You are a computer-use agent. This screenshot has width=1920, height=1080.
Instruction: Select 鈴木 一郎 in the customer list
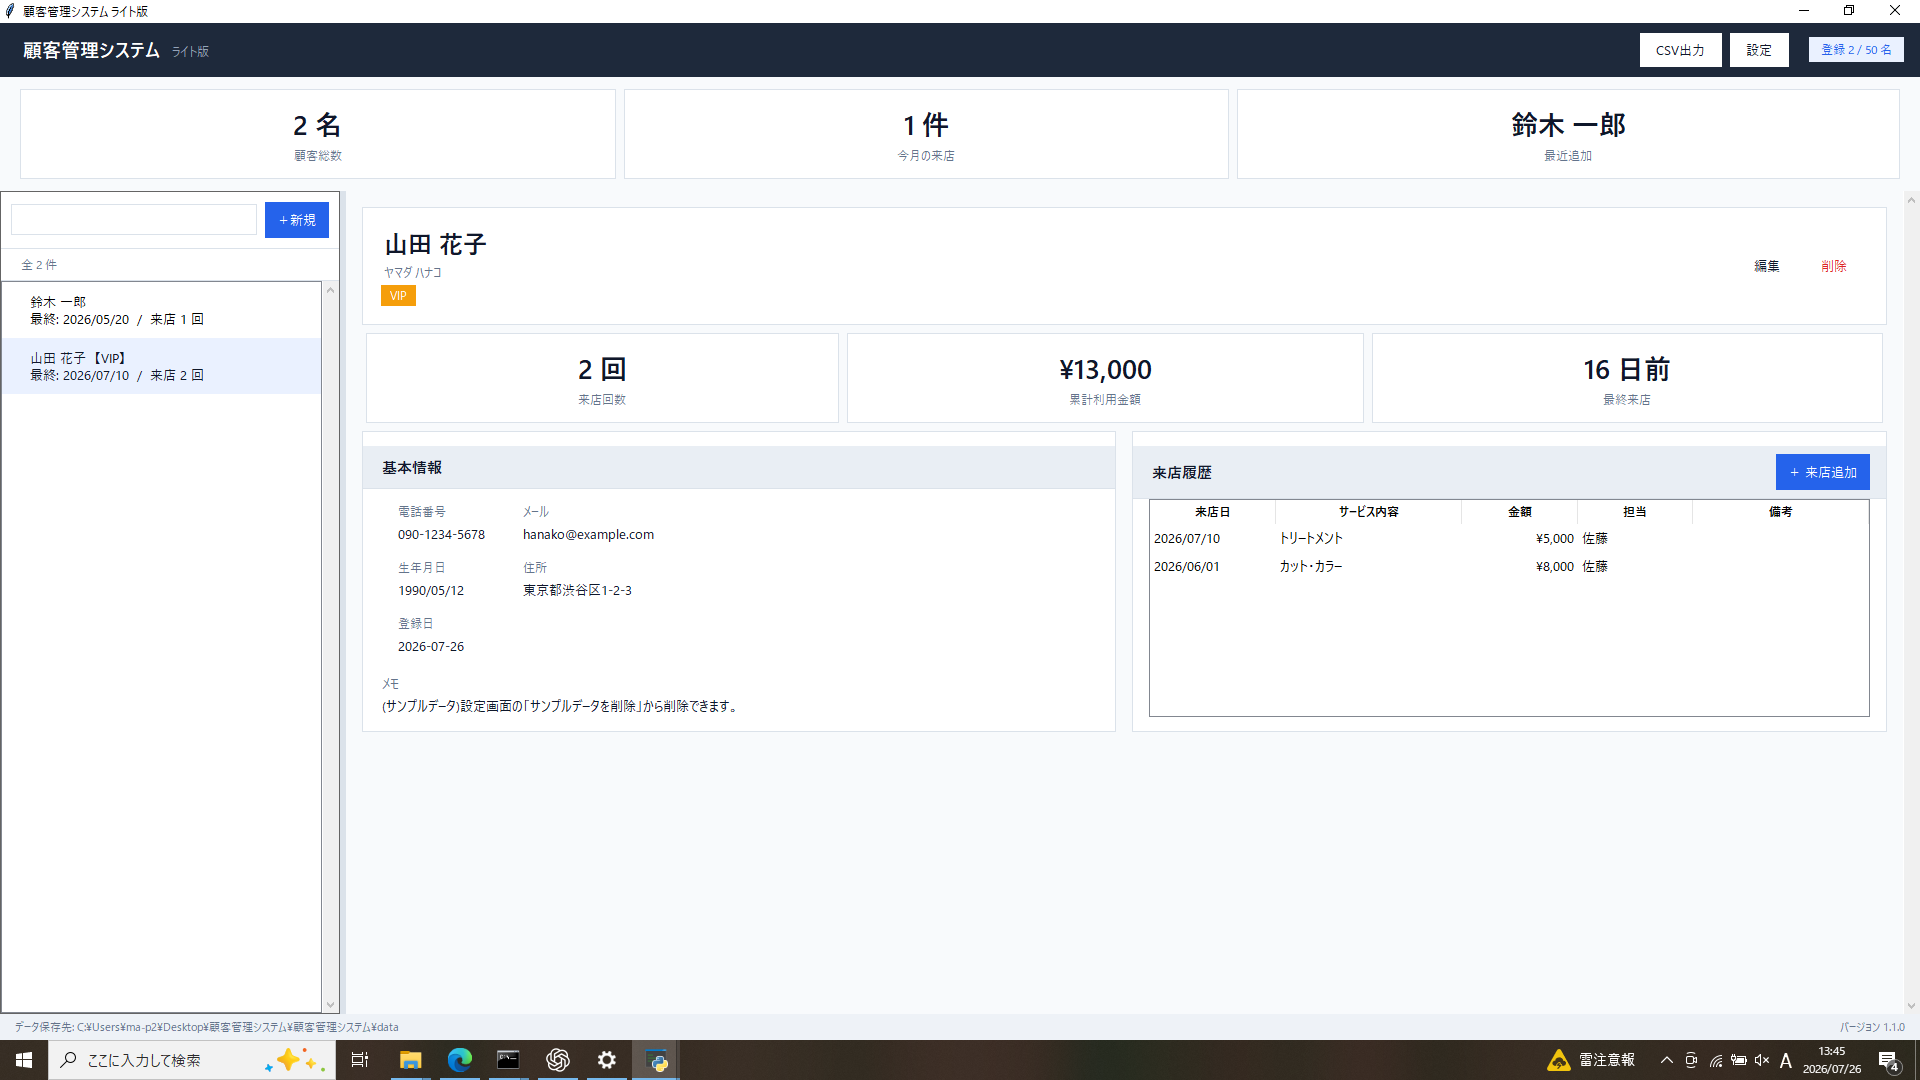coord(161,310)
